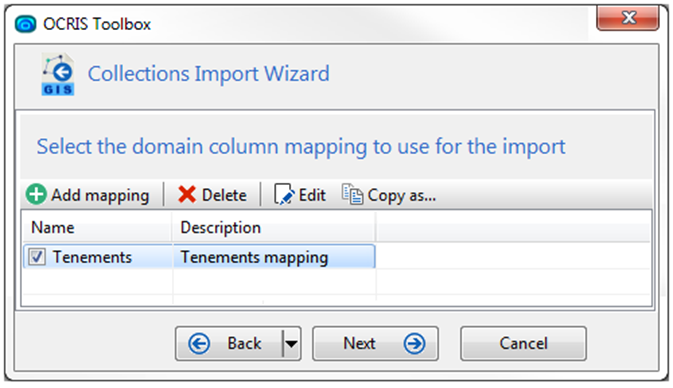Sort by the Name column header
The height and width of the screenshot is (388, 673).
click(x=97, y=227)
